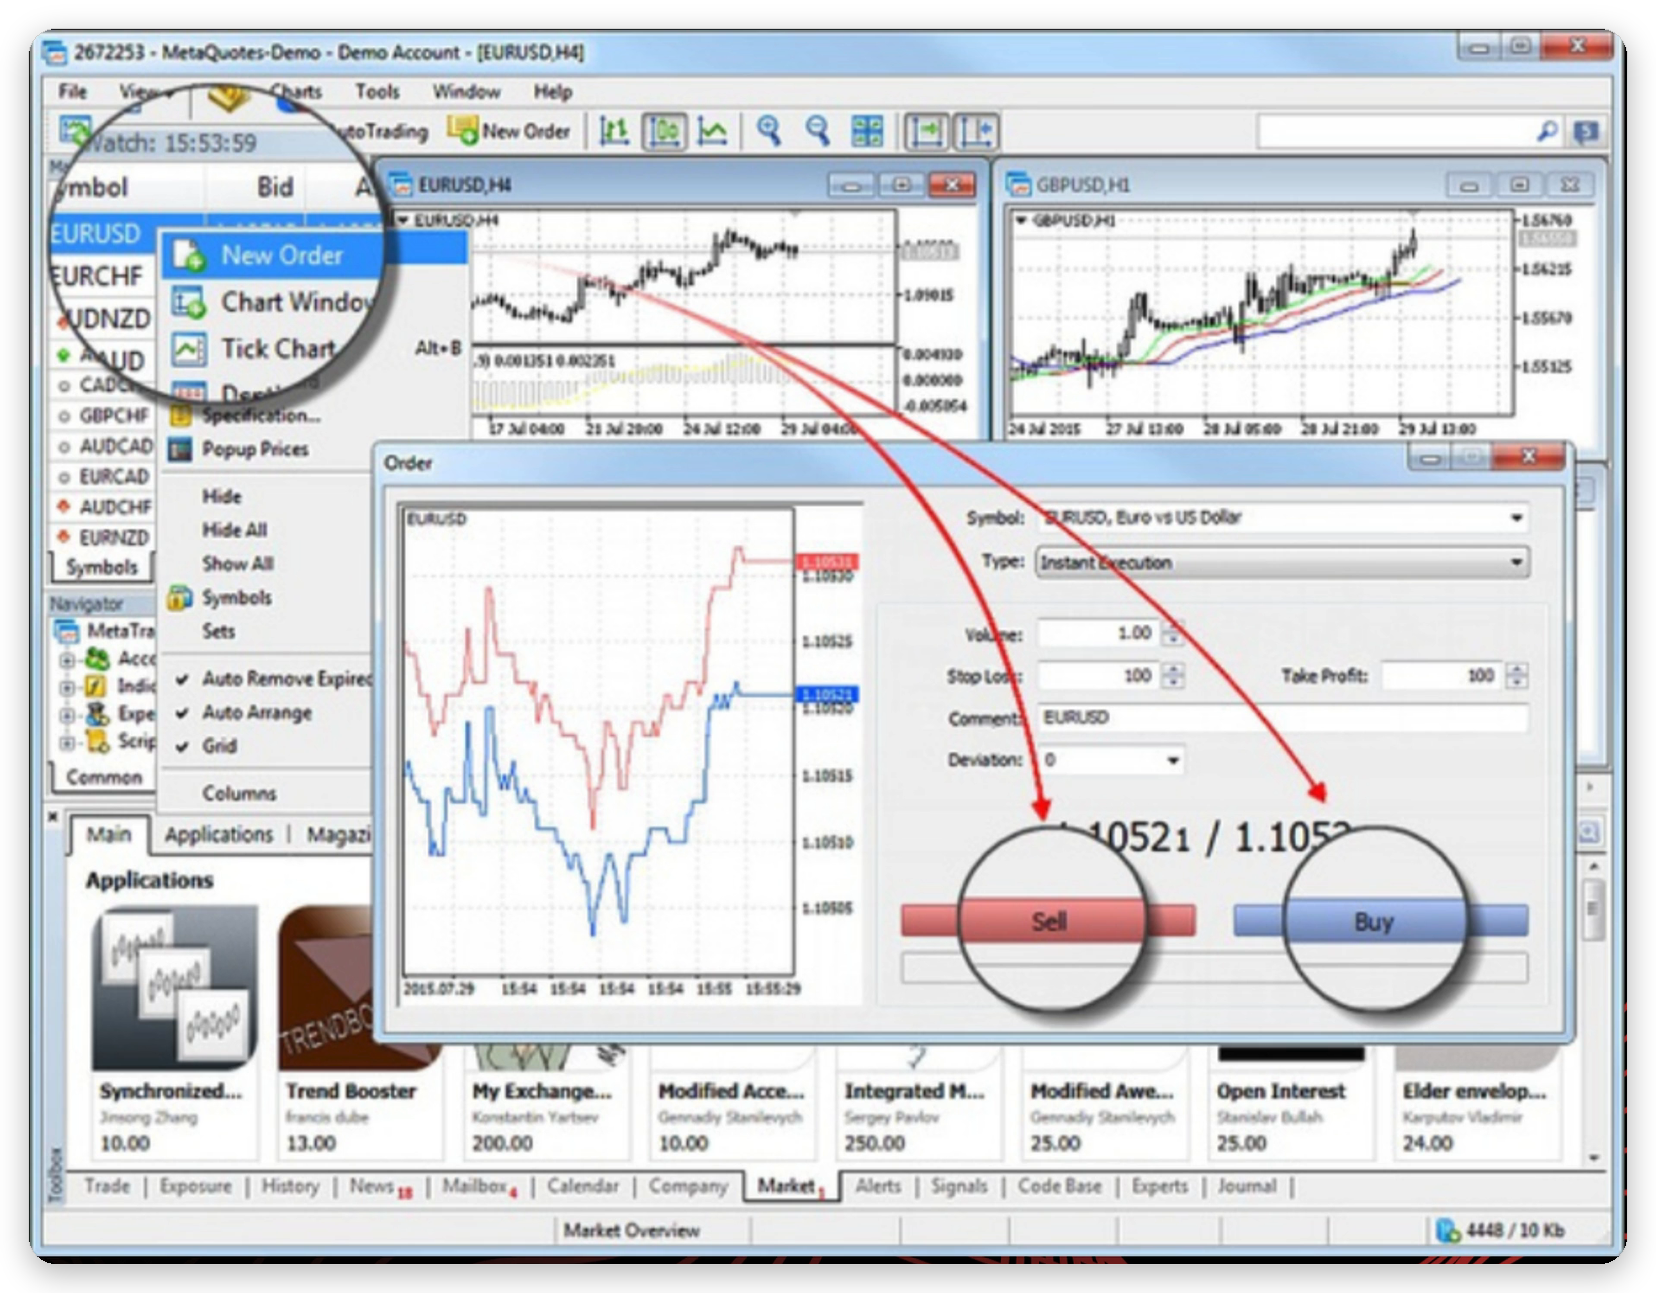Image resolution: width=1656 pixels, height=1293 pixels.
Task: Click the red Sell button
Action: pyautogui.click(x=1048, y=921)
